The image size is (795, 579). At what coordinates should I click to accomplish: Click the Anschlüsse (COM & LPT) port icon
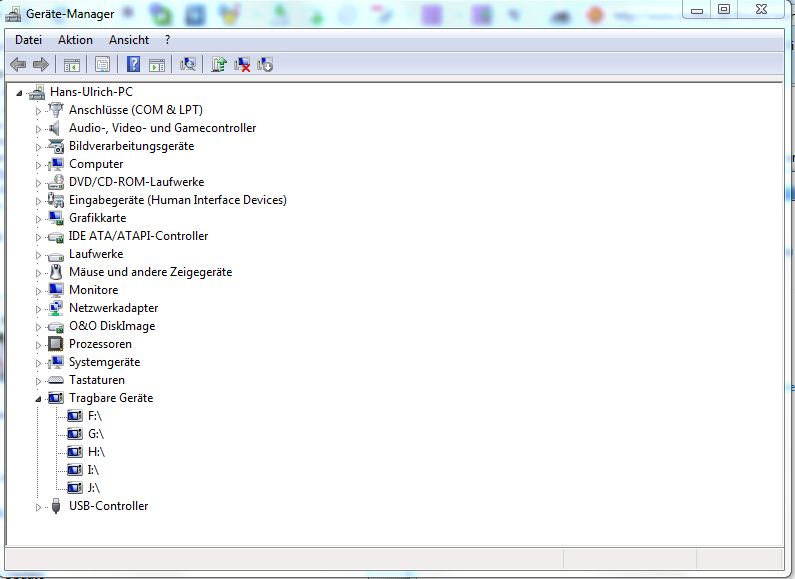click(56, 110)
